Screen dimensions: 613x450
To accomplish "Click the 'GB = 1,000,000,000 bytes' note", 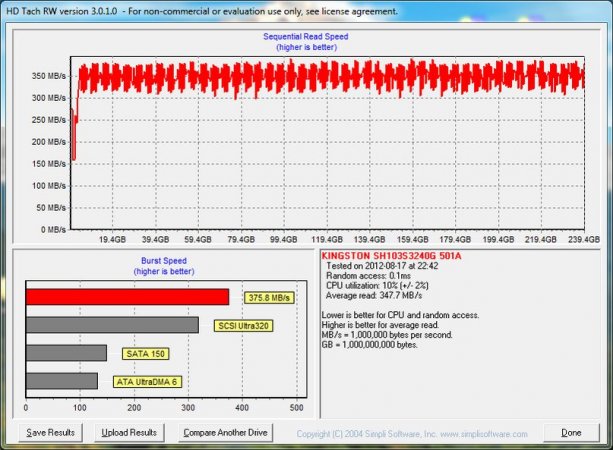I will point(369,345).
